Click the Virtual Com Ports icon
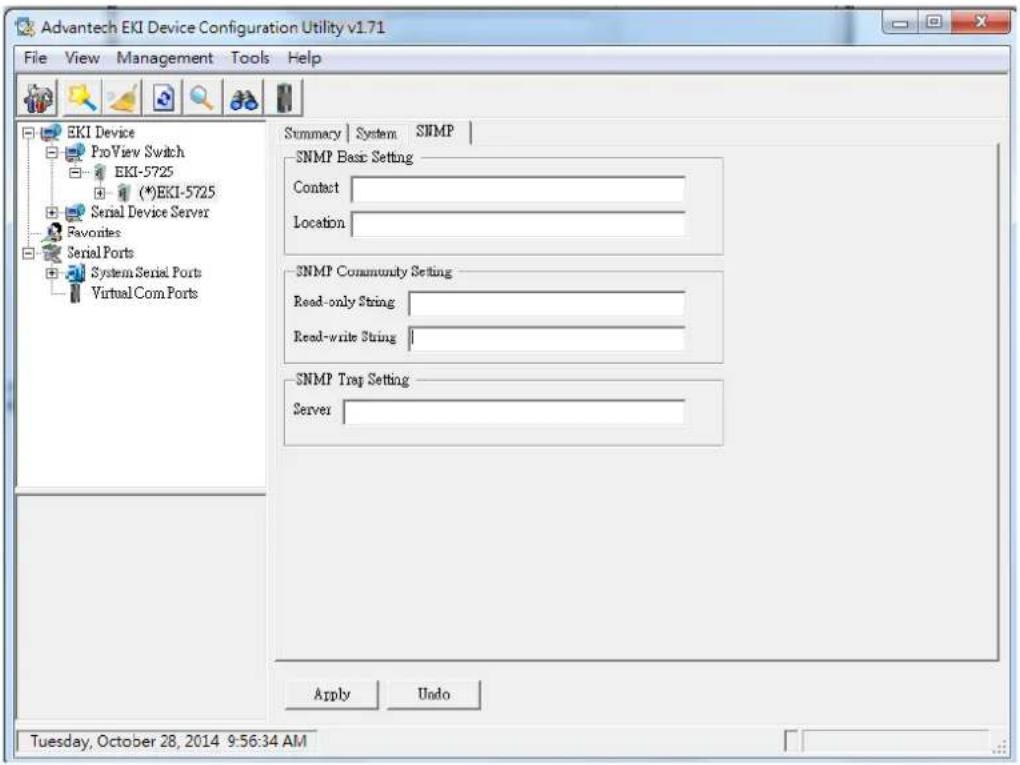Image resolution: width=1020 pixels, height=765 pixels. point(75,293)
